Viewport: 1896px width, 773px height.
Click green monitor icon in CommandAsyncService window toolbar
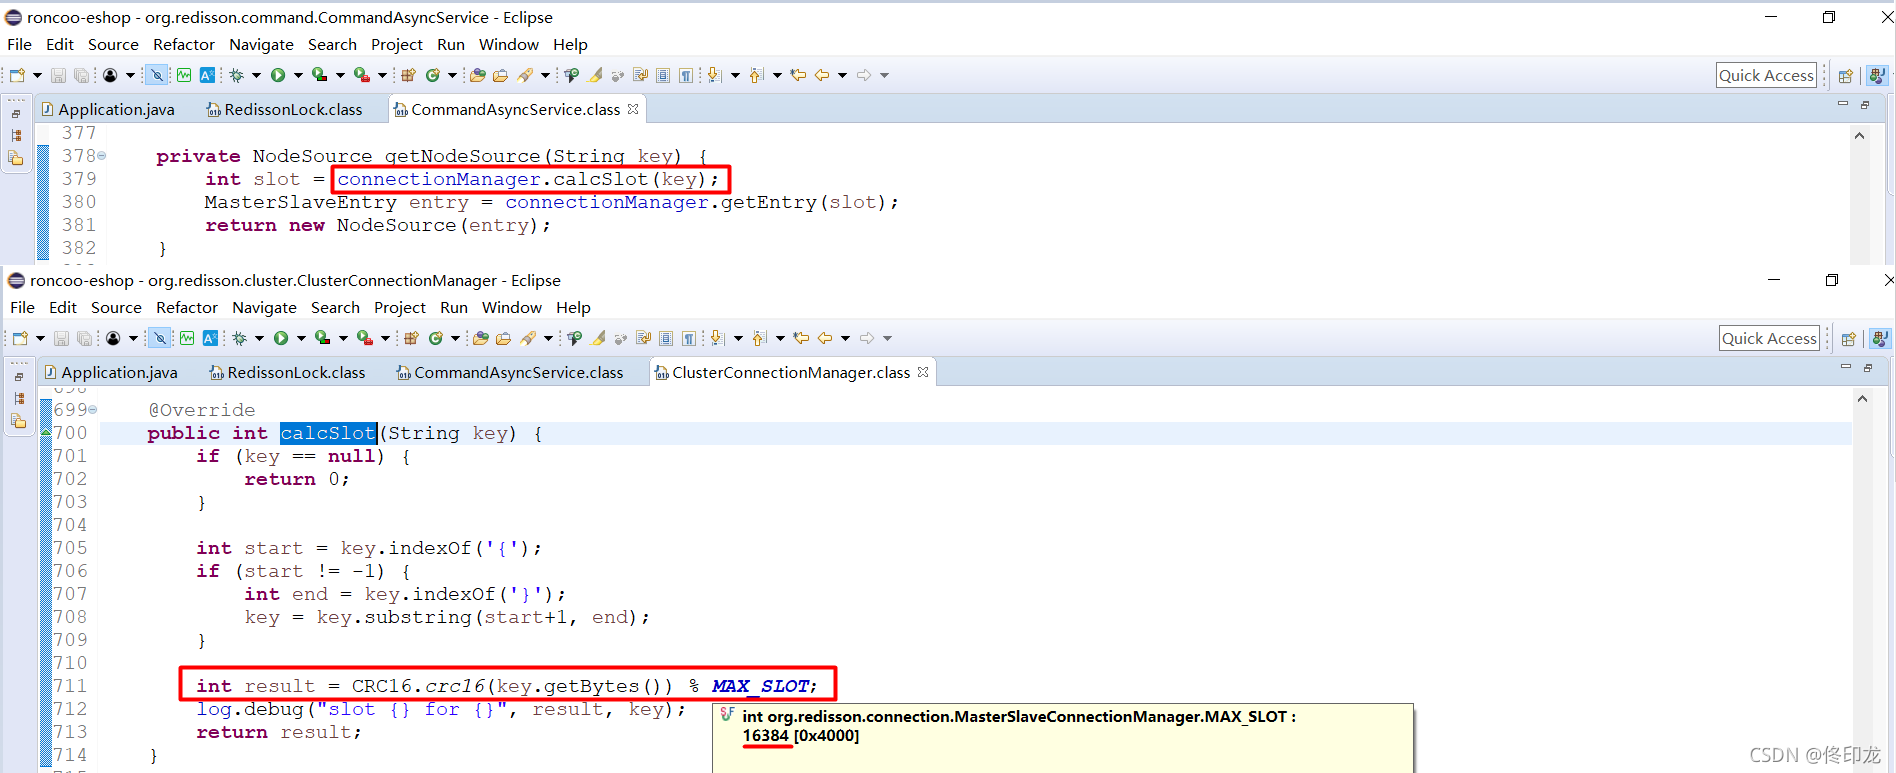[184, 75]
